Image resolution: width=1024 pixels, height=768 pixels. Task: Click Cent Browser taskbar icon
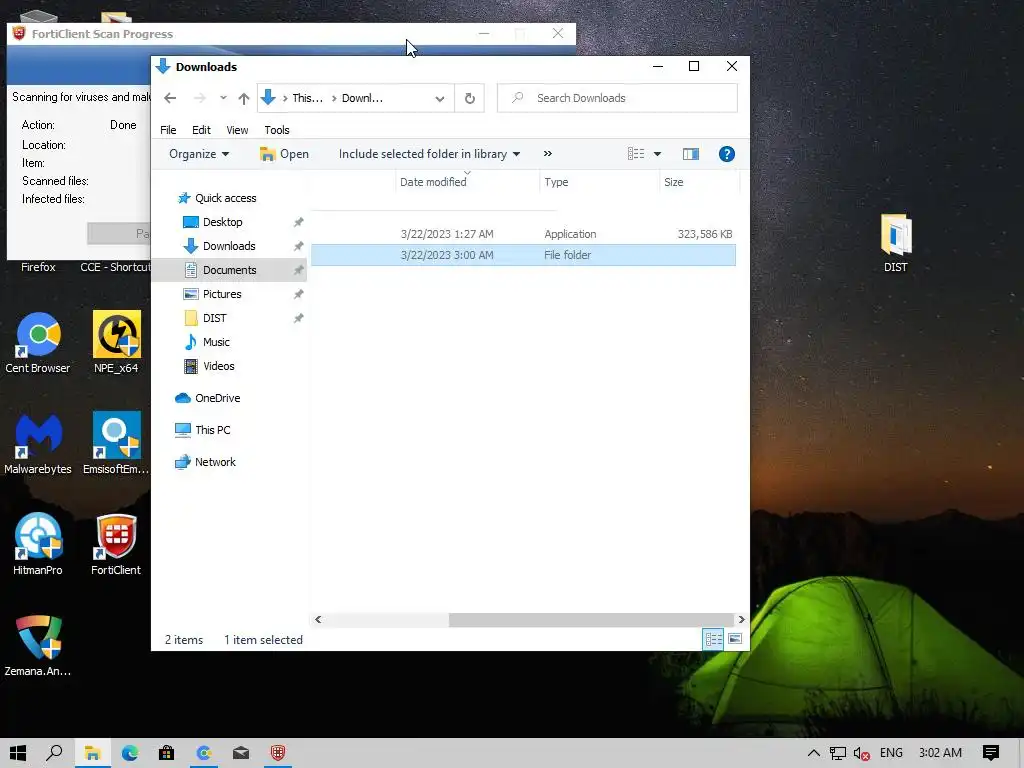tap(204, 753)
